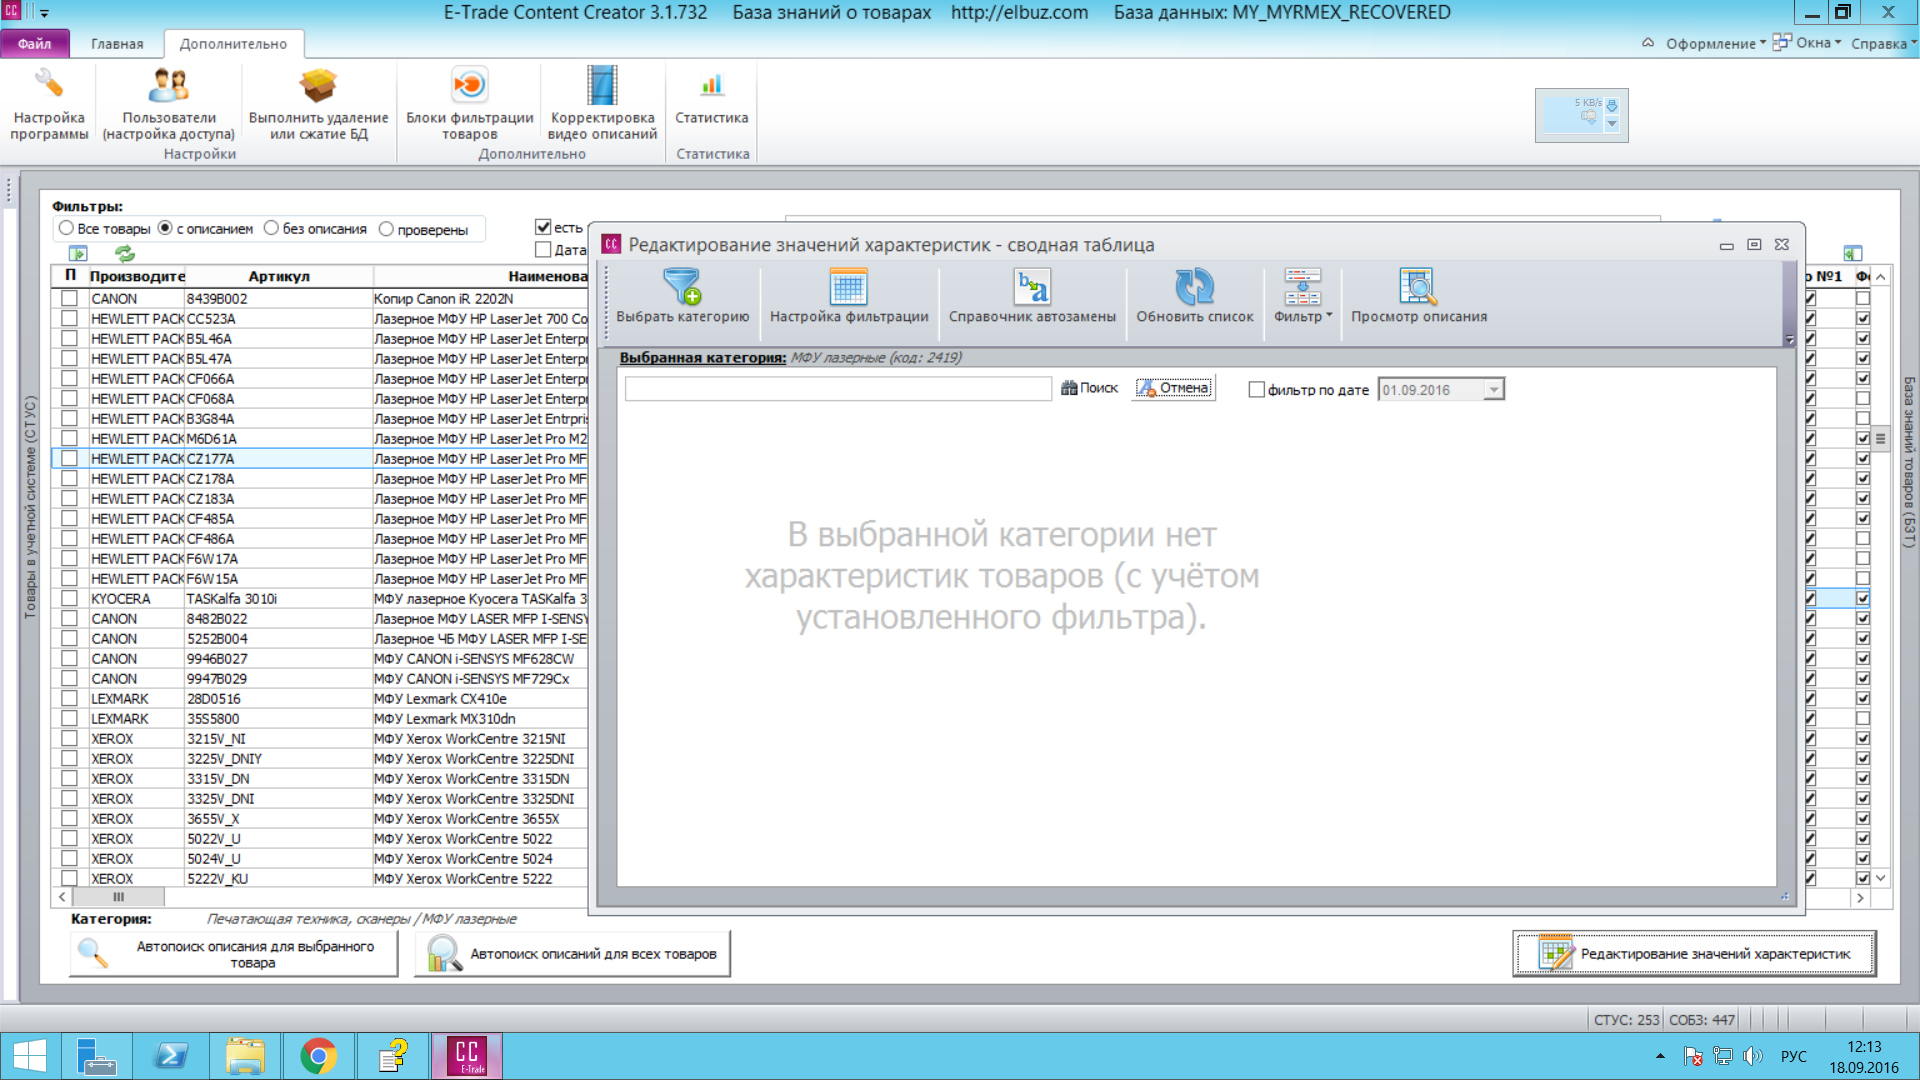Screen dimensions: 1920x1080
Task: Select the table cell reading TASKalfa 3010i
Action: pyautogui.click(x=278, y=599)
